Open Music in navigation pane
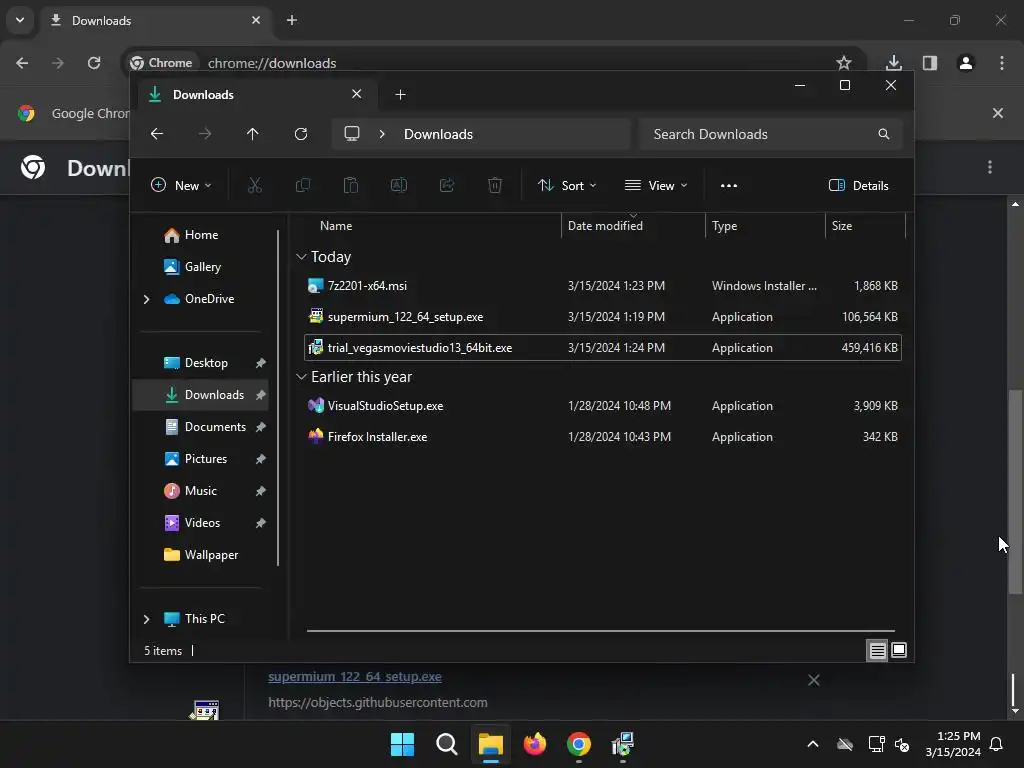 201,491
